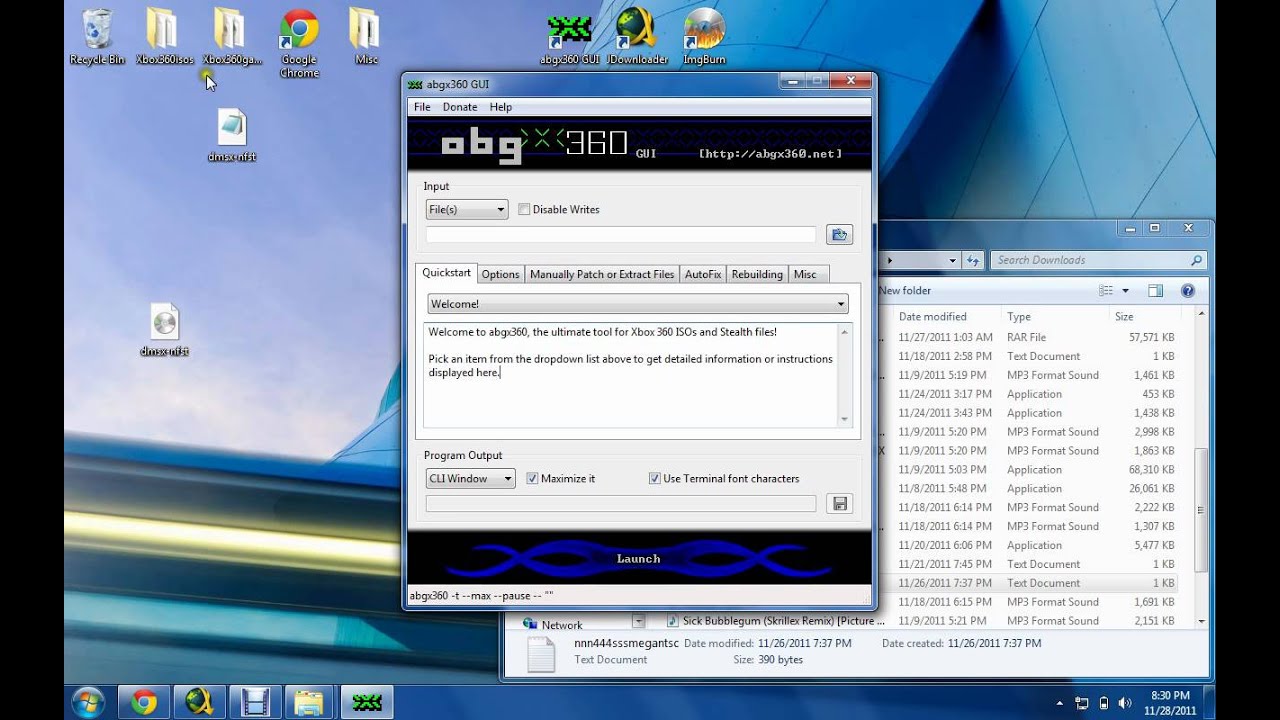Open the Explorer address bar history dropdown
The width and height of the screenshot is (1280, 720).
[952, 260]
